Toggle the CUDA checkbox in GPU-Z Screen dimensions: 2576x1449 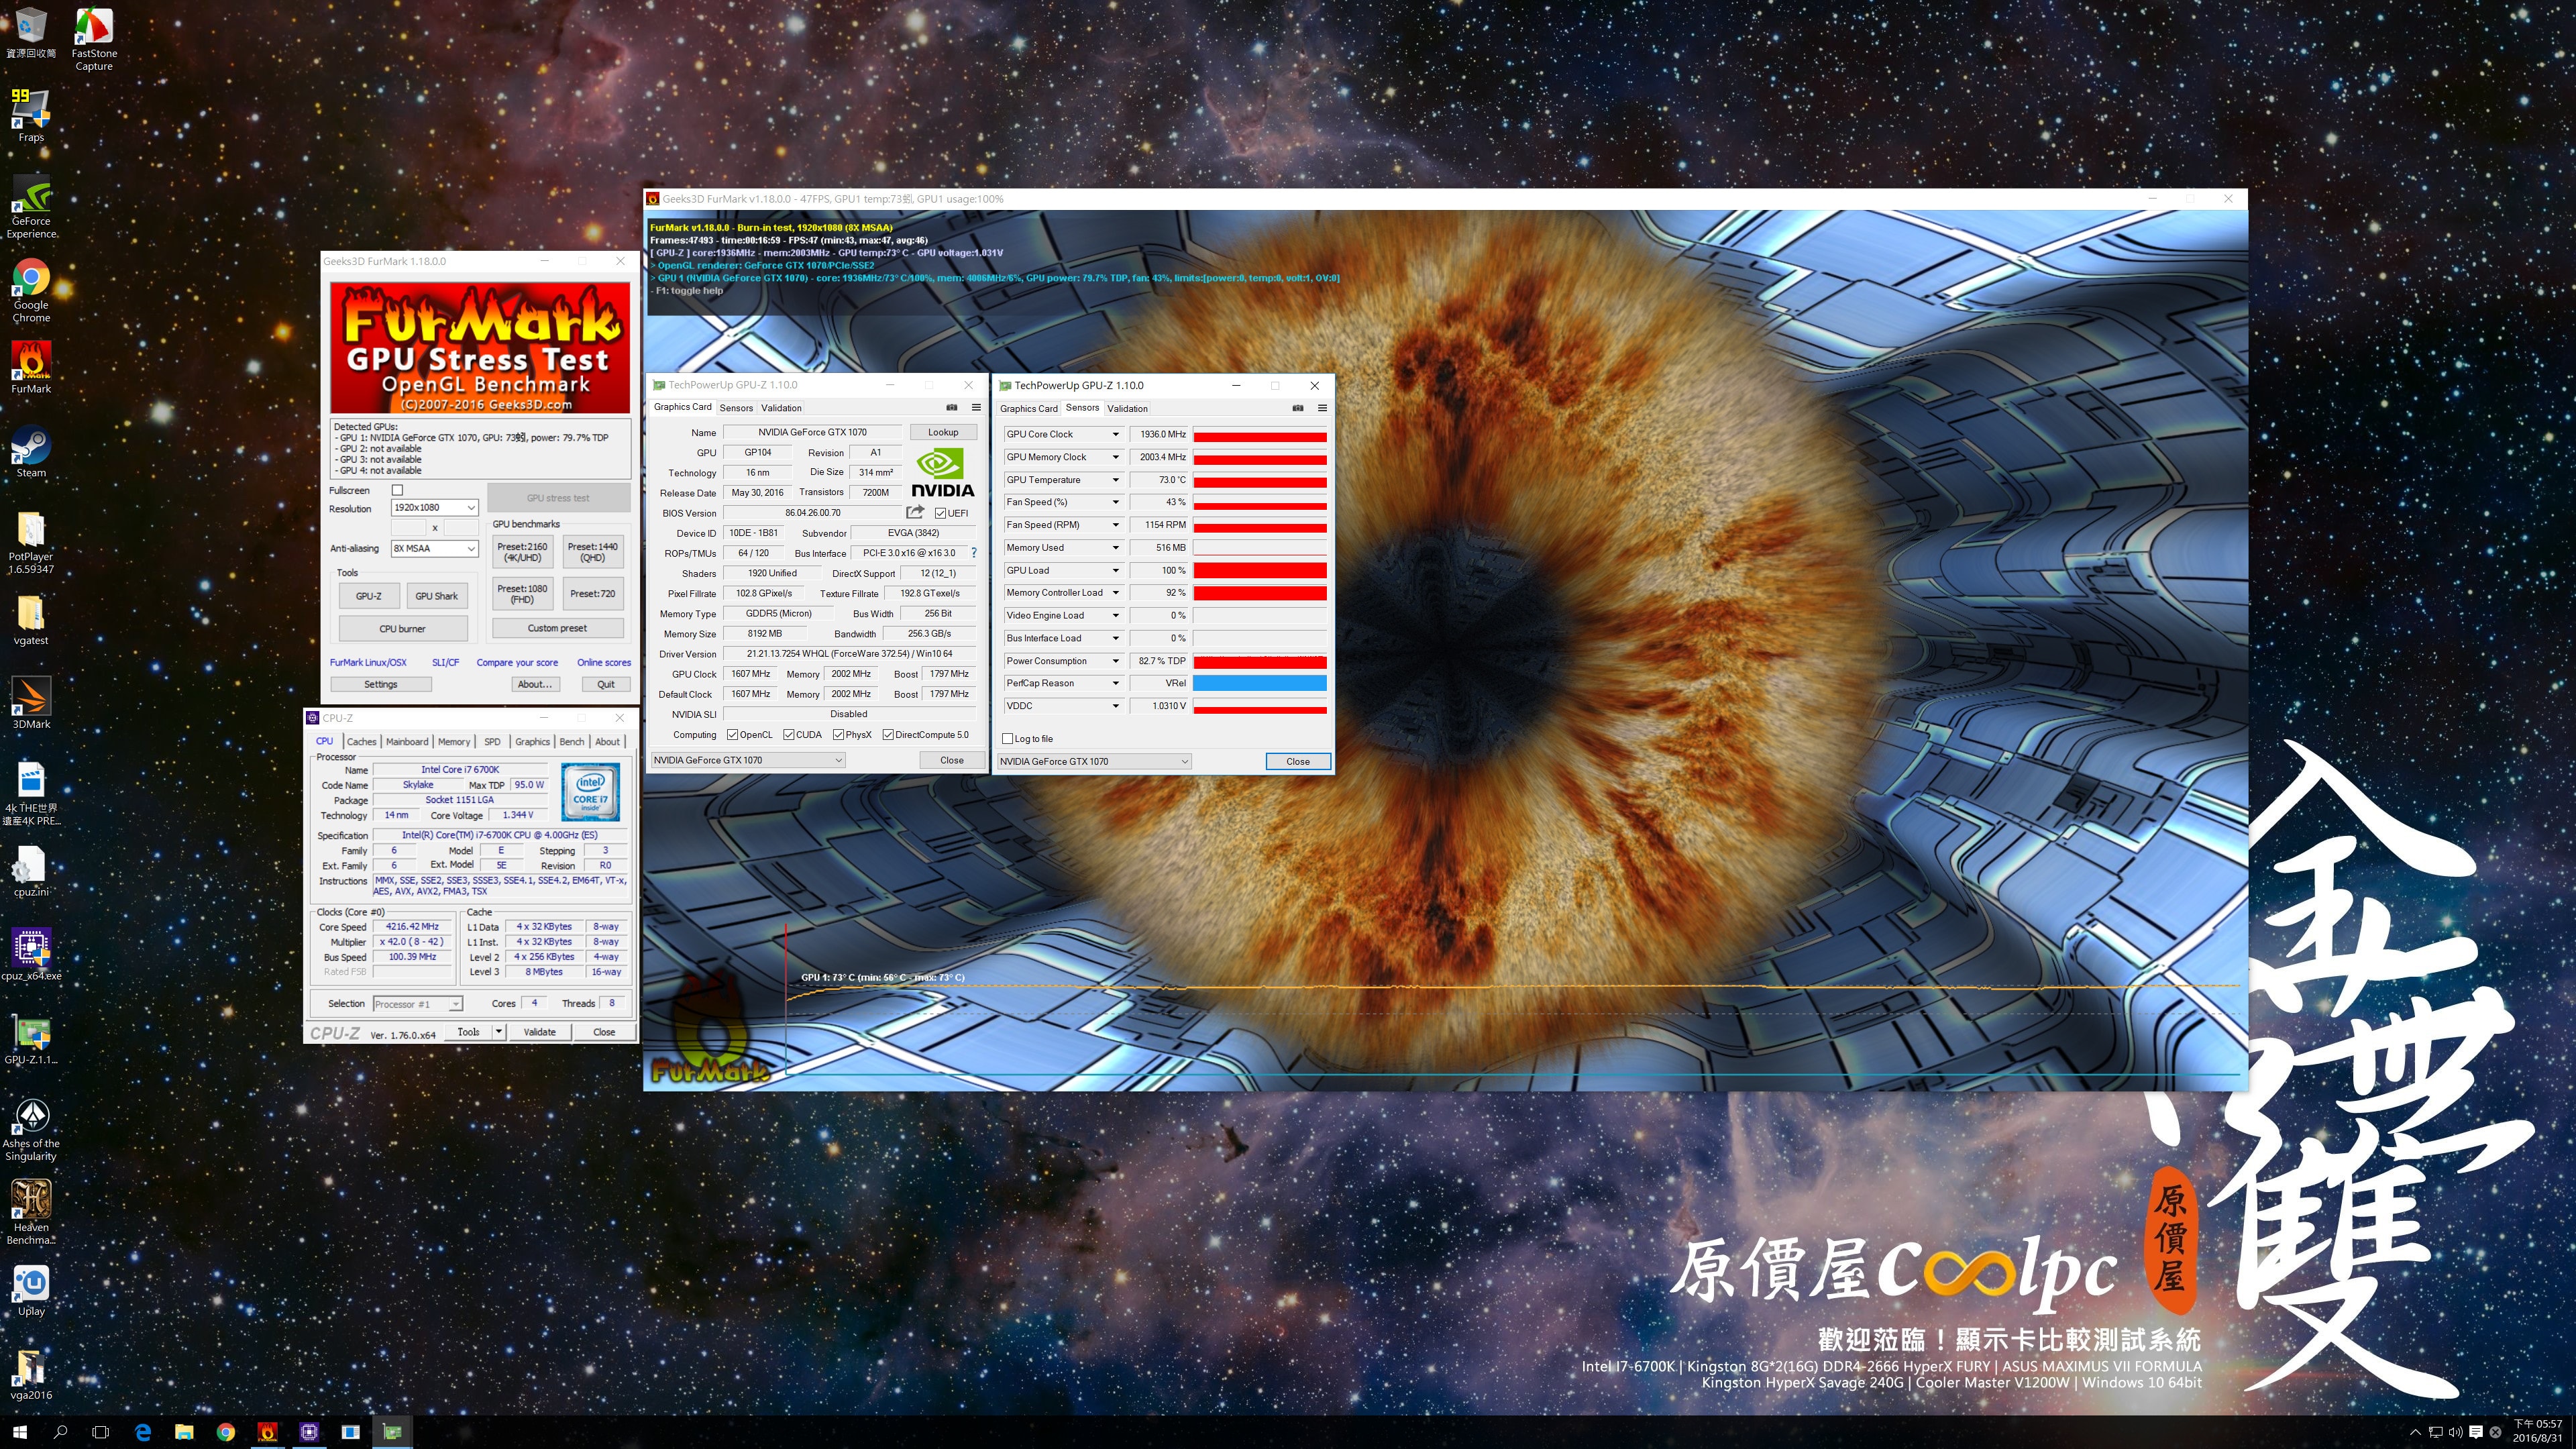pyautogui.click(x=789, y=735)
